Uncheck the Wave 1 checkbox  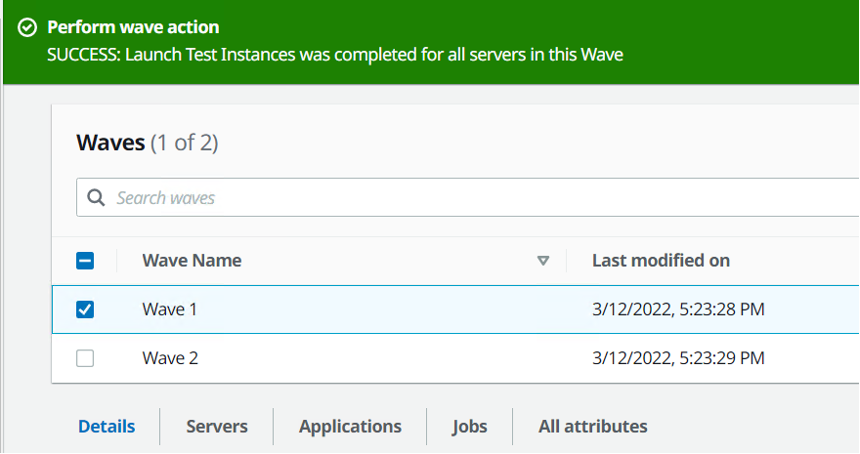[x=85, y=309]
